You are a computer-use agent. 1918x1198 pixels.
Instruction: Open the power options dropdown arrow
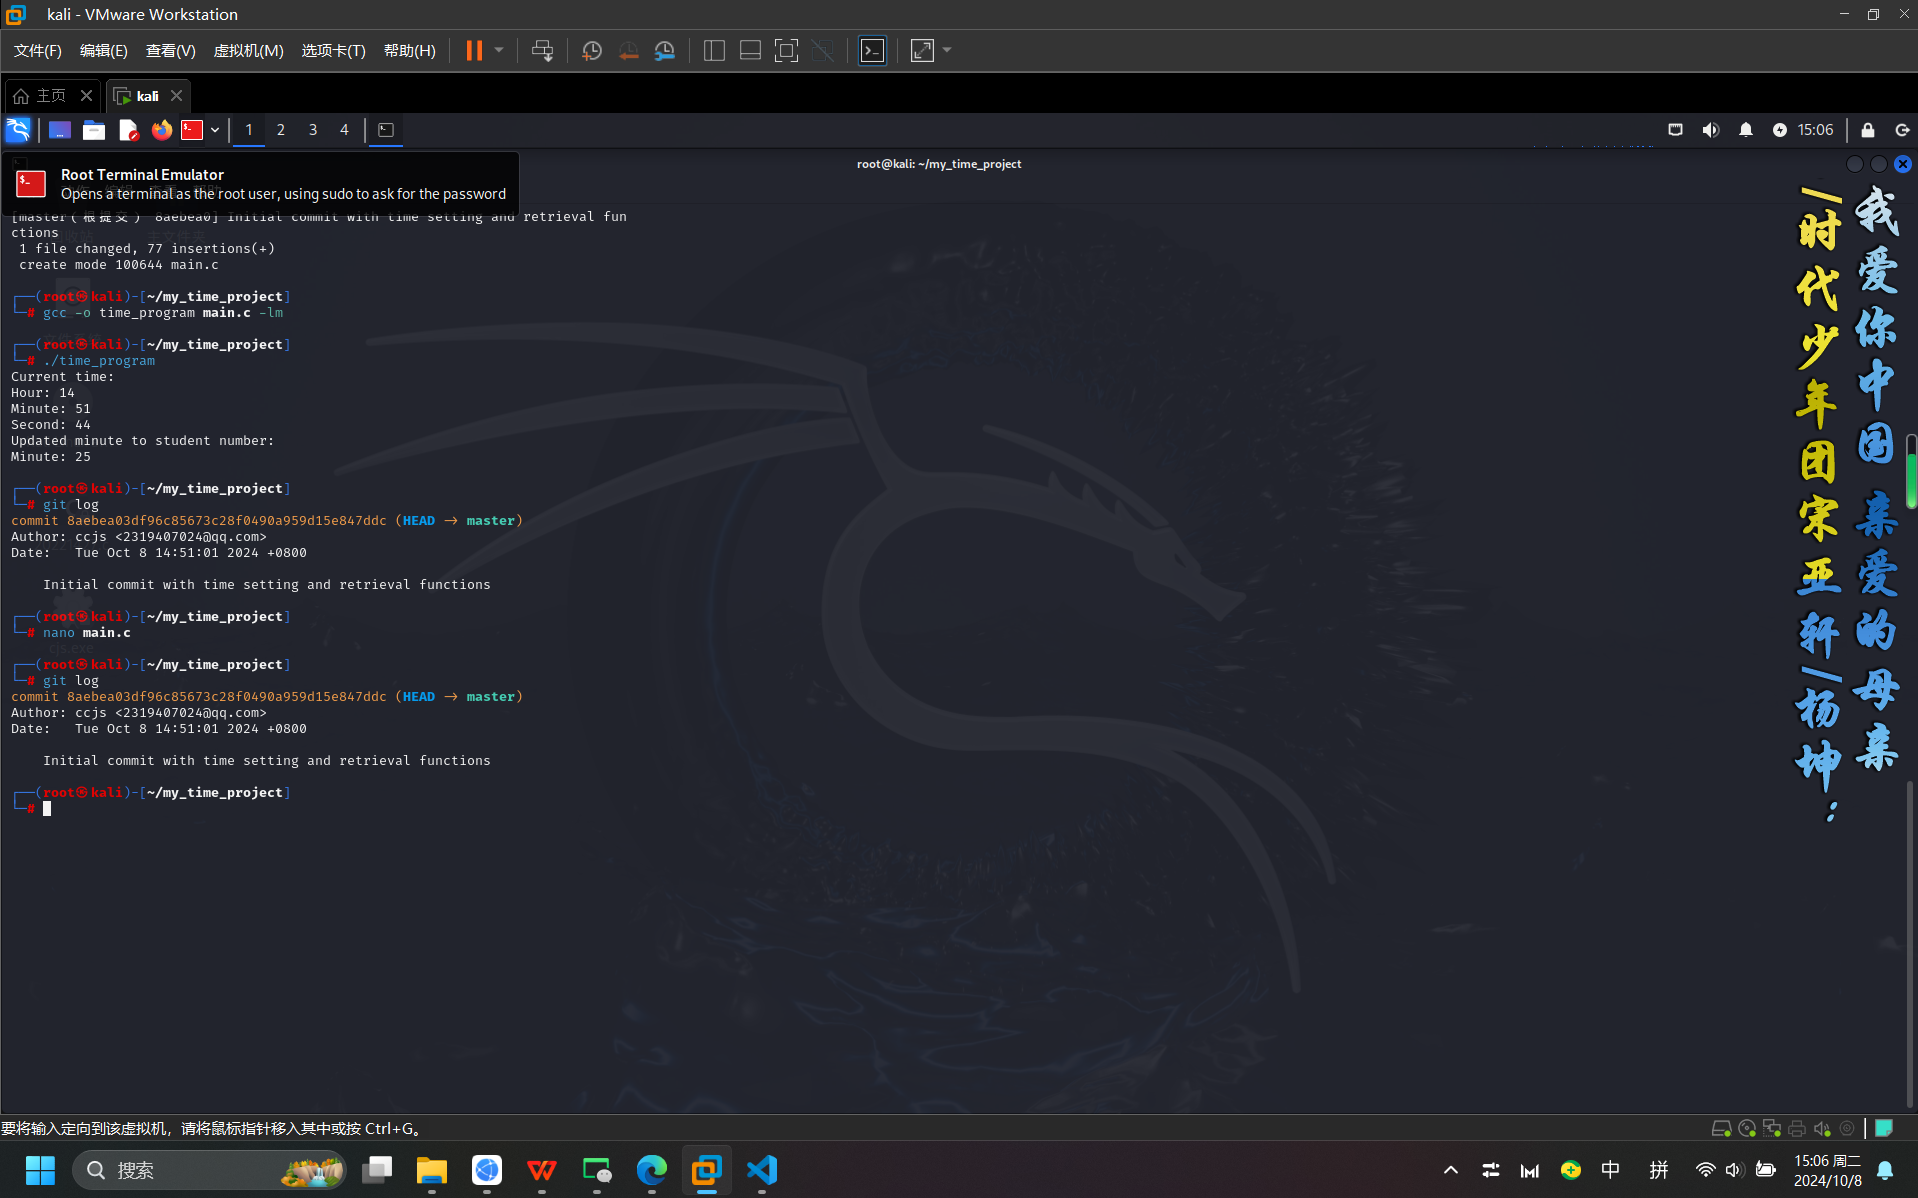(499, 50)
